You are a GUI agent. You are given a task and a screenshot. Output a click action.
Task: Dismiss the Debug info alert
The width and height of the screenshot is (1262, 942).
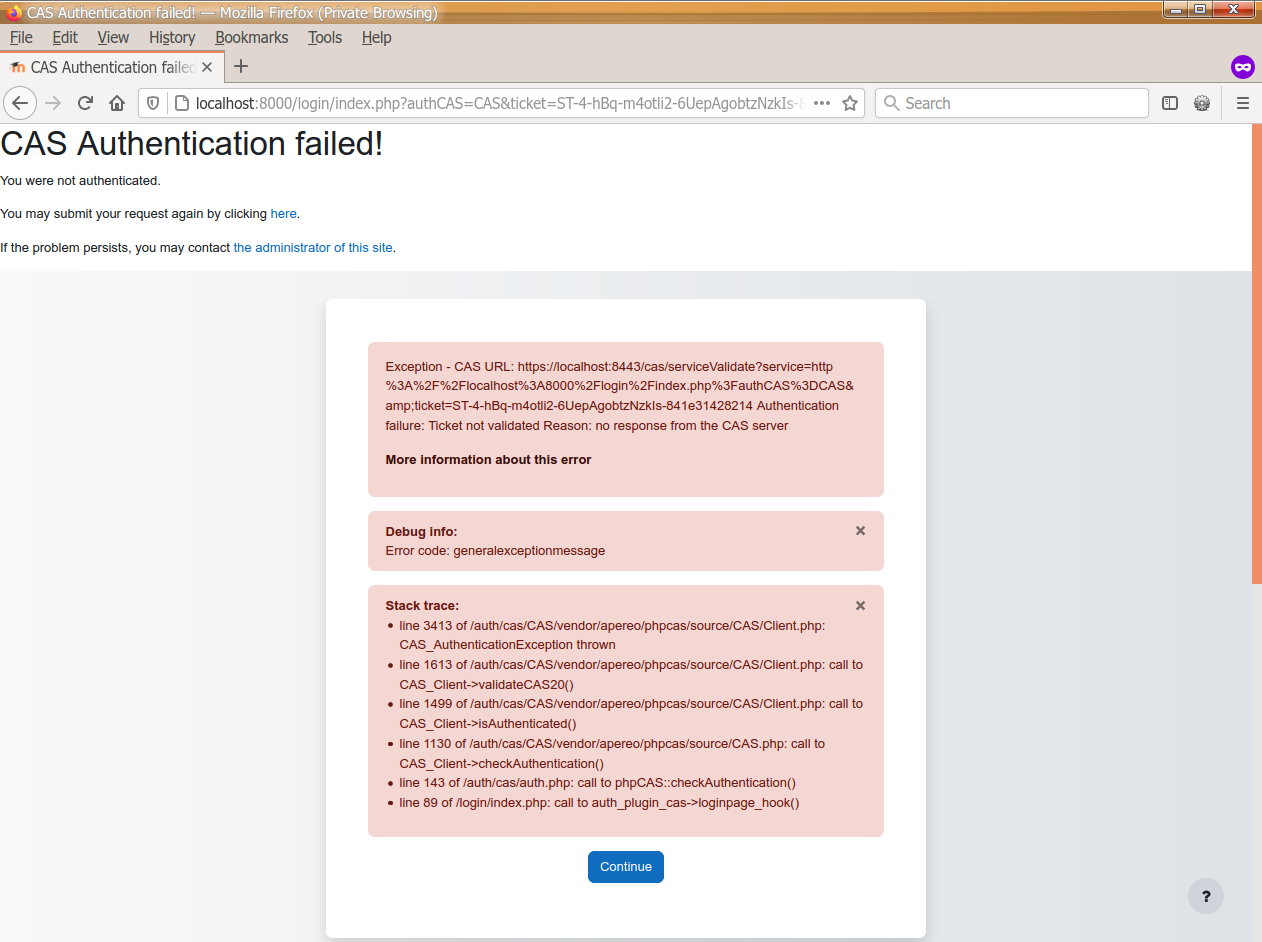[x=860, y=531]
